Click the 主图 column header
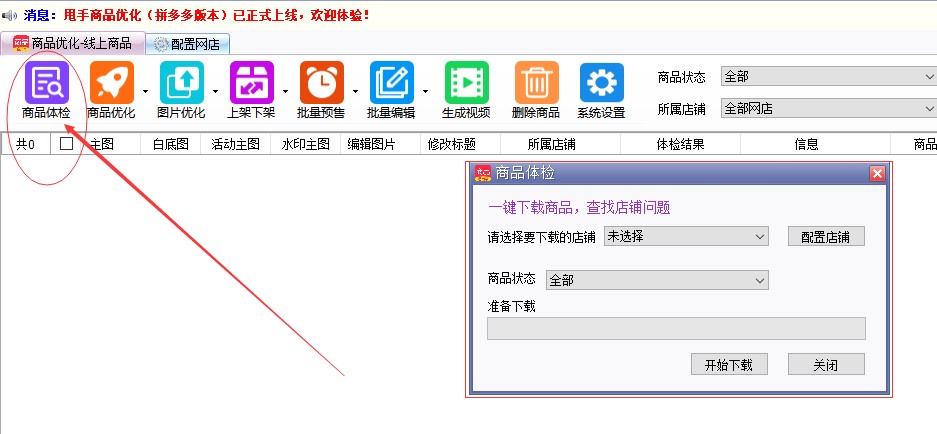 (x=109, y=144)
